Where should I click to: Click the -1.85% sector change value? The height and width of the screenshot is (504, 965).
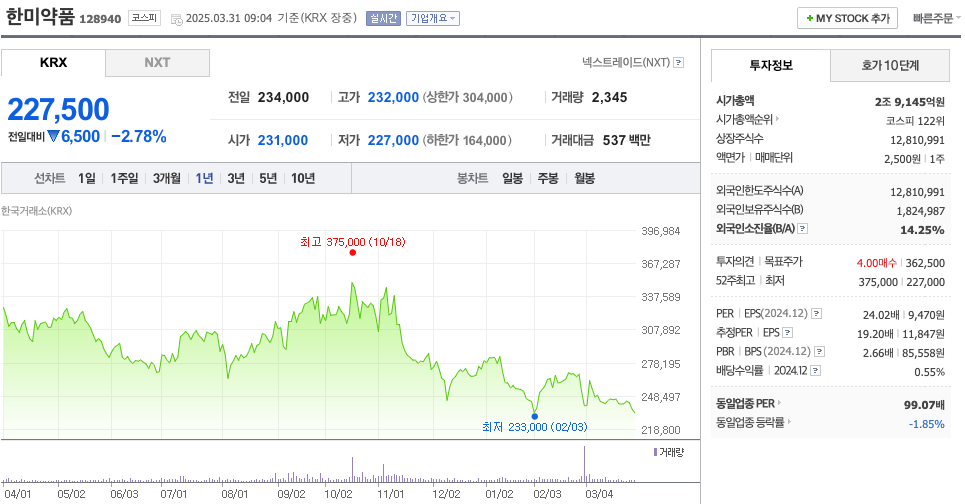tap(926, 424)
